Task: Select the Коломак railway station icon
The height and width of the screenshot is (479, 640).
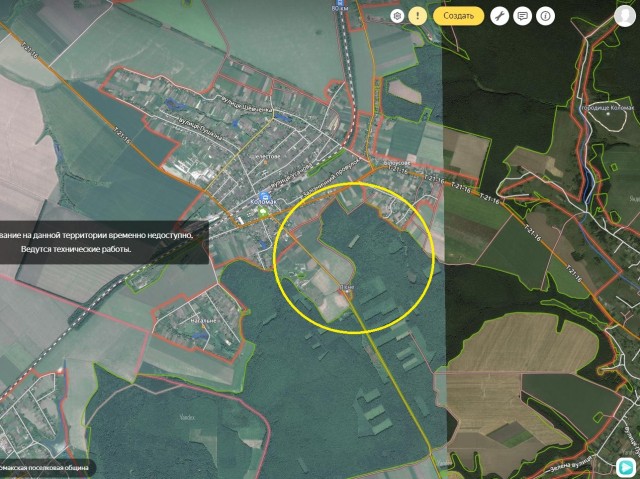Action: 264,195
